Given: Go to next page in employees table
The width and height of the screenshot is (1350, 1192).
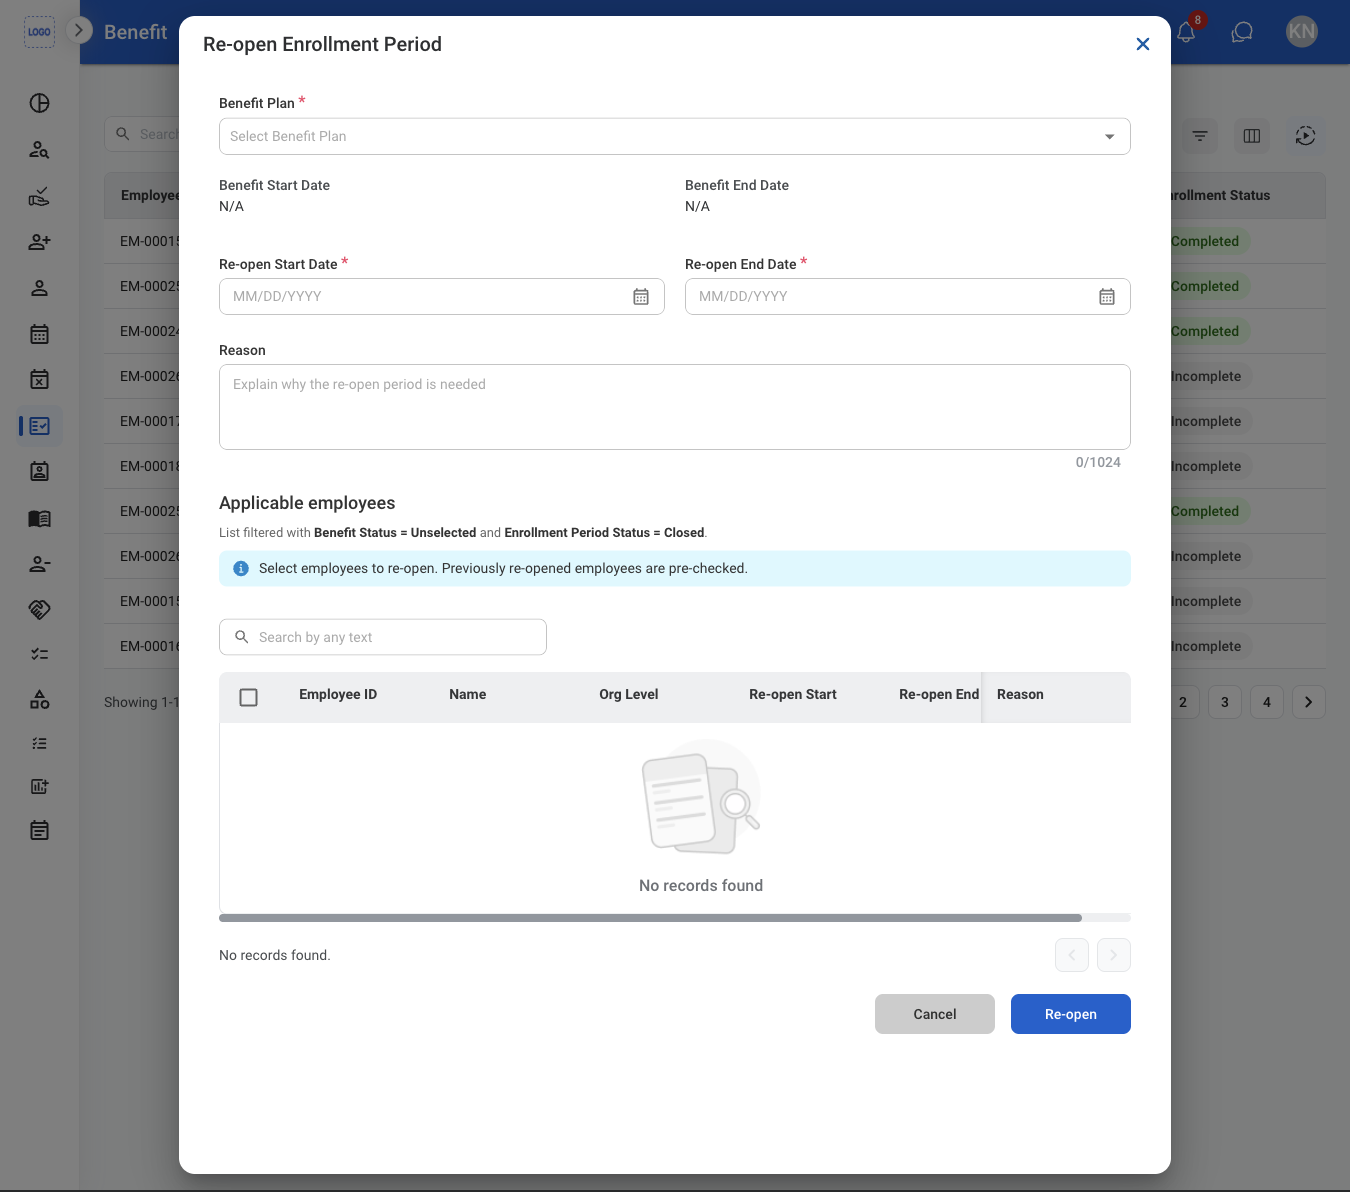Looking at the screenshot, I should (1114, 955).
